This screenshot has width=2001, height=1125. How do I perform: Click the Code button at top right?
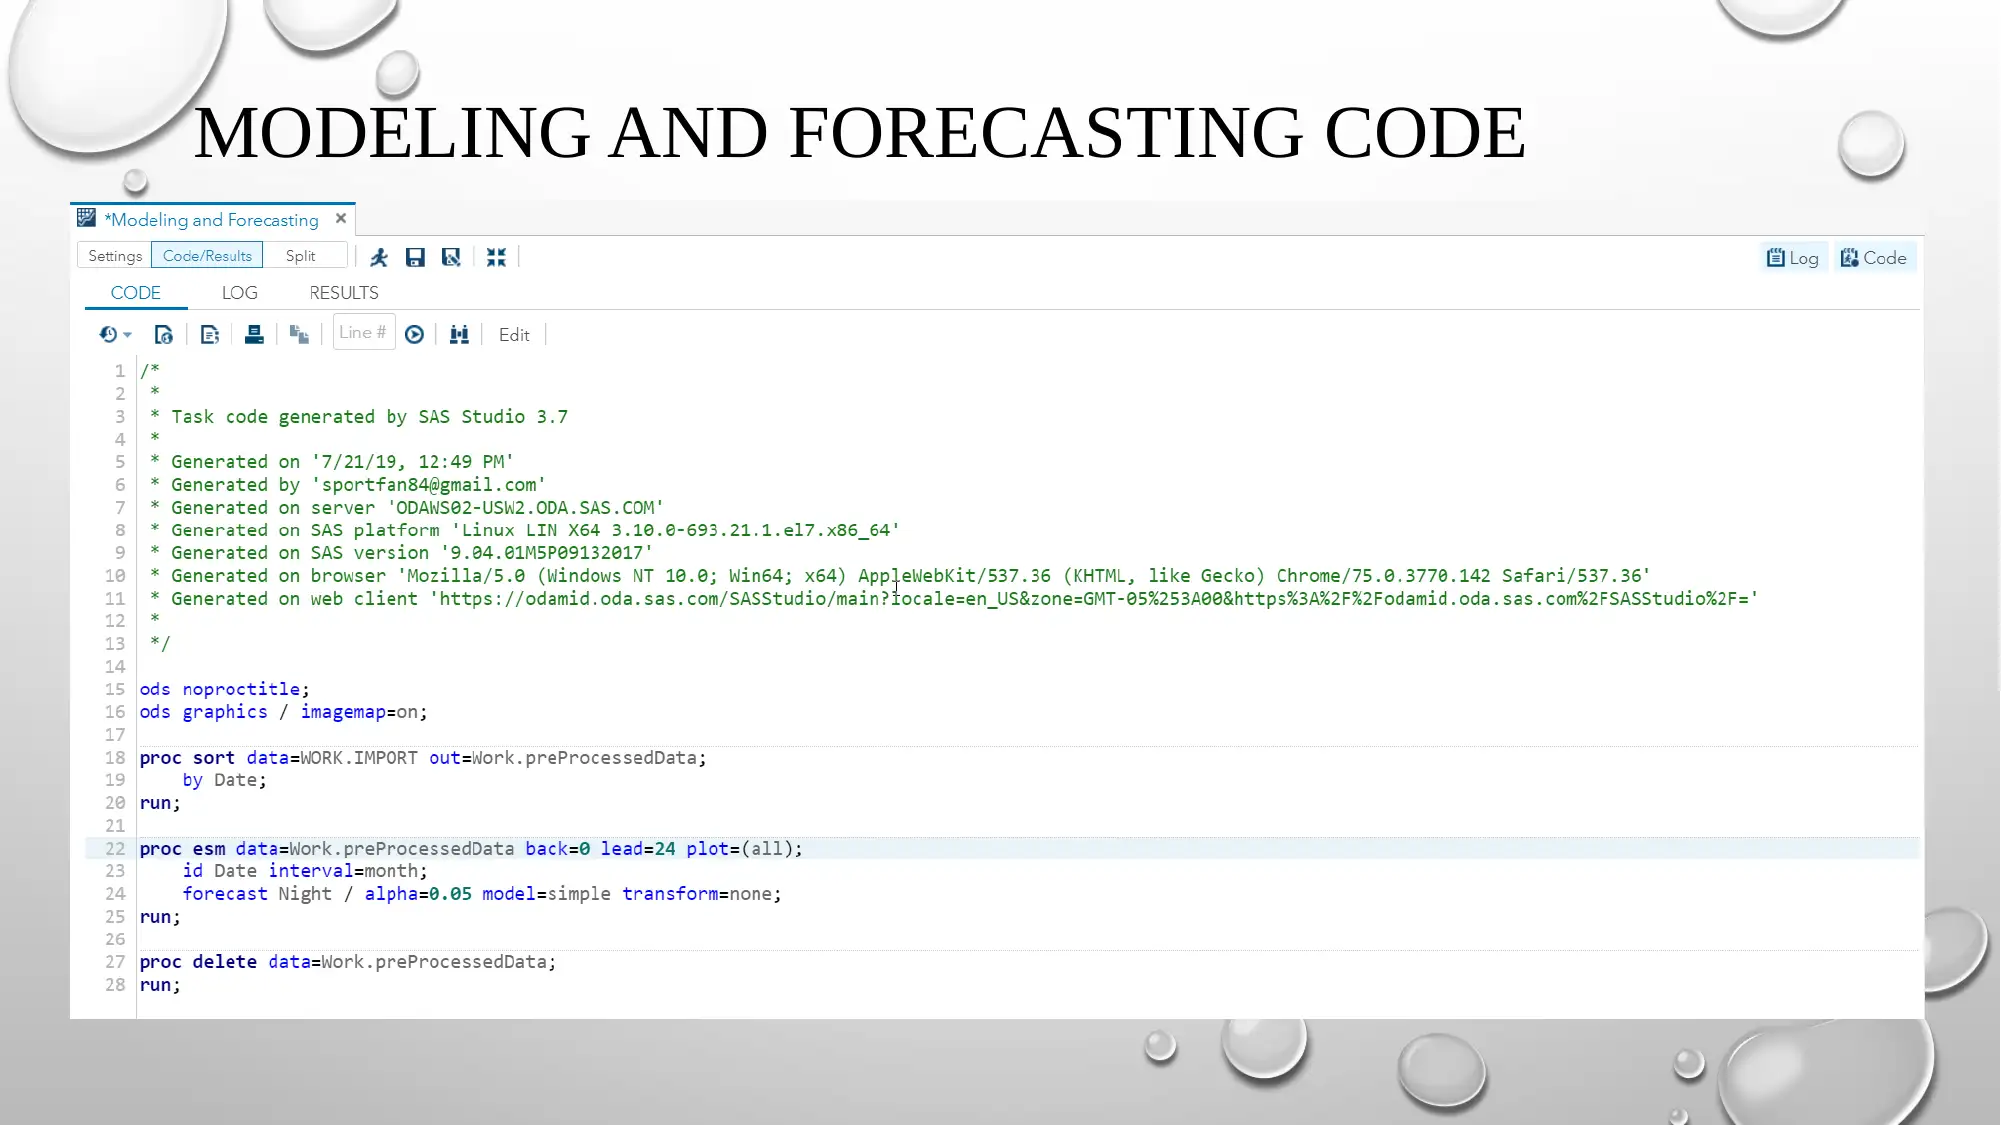(1874, 258)
